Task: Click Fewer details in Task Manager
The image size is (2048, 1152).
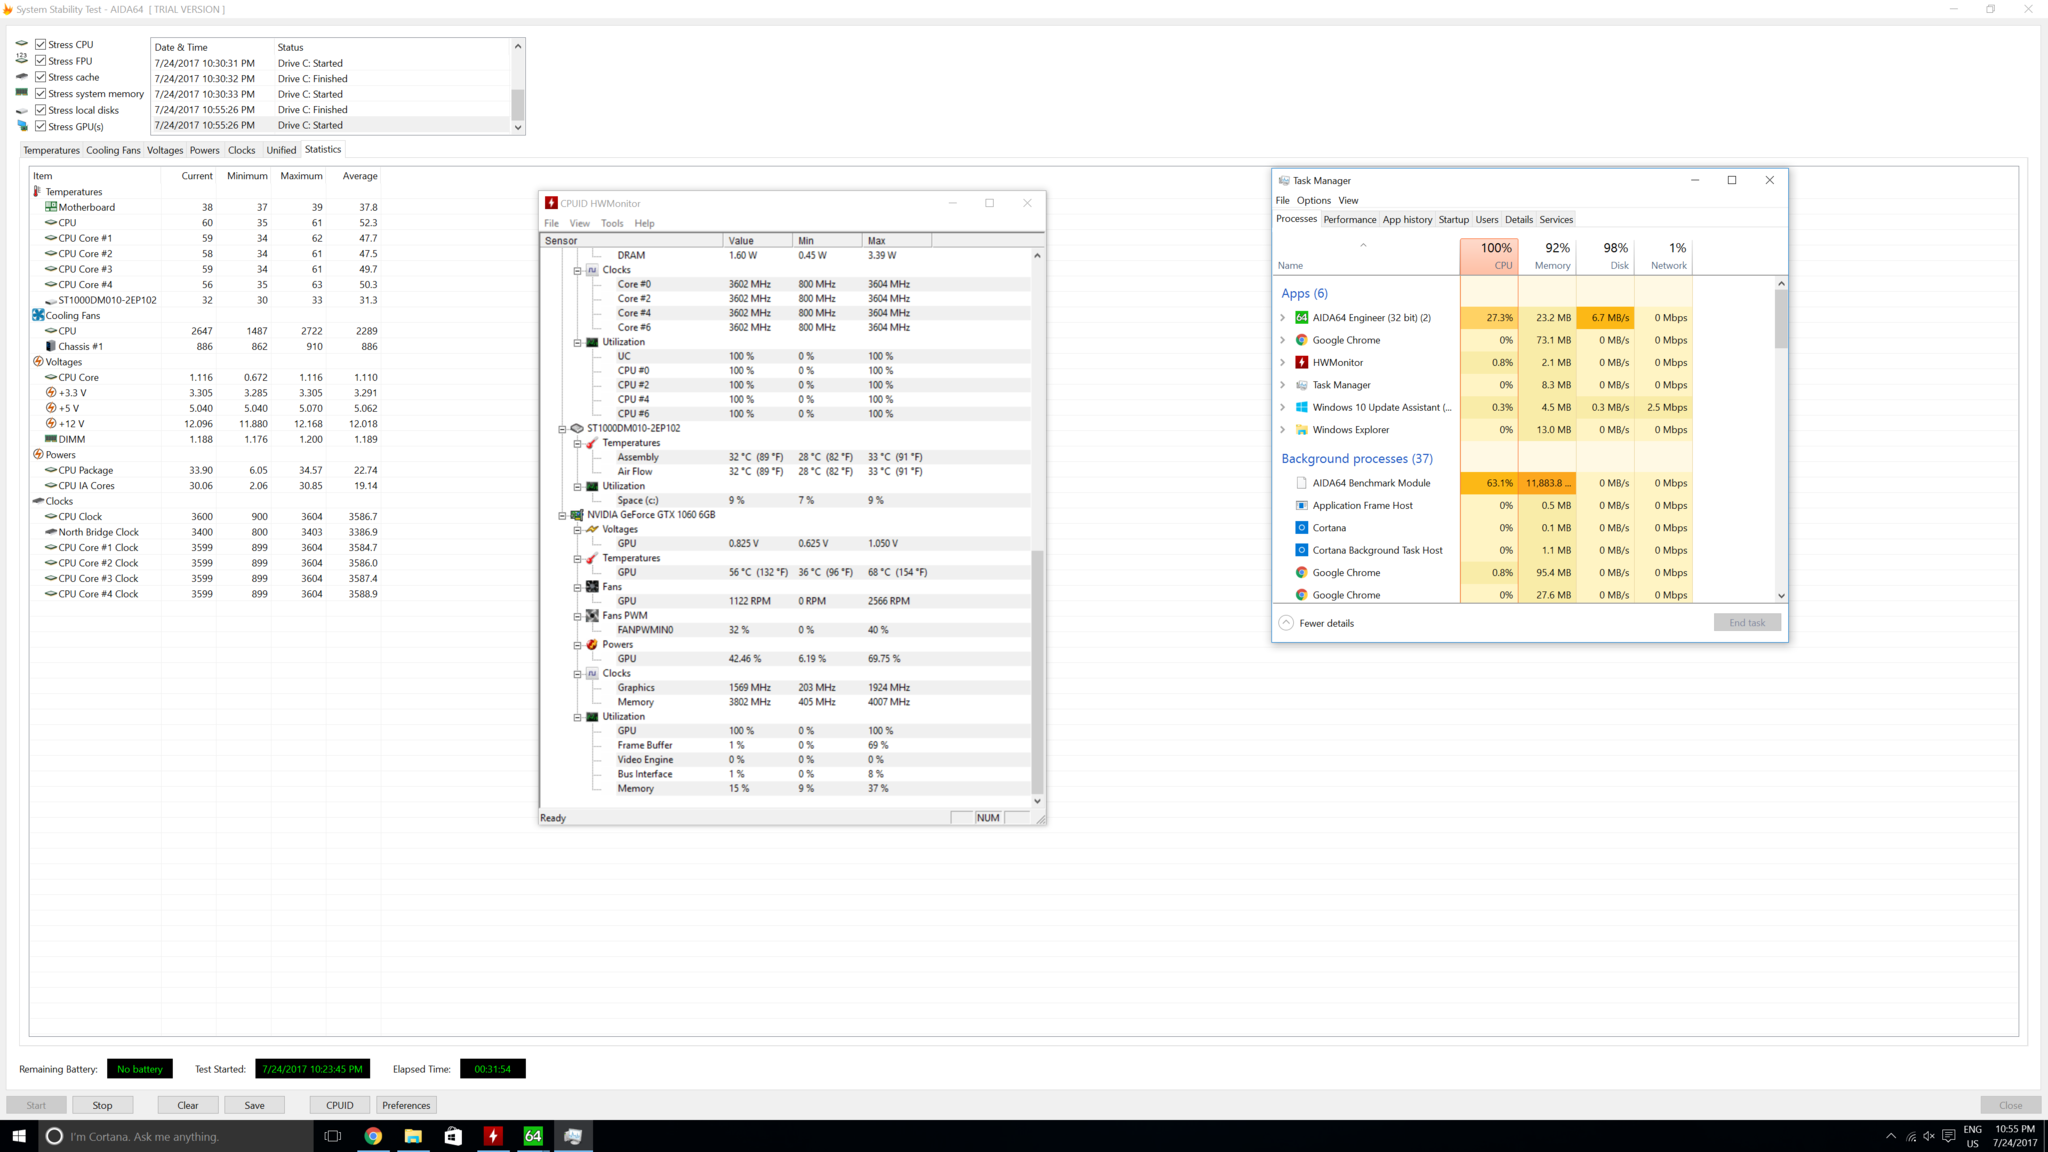Action: pos(1326,623)
